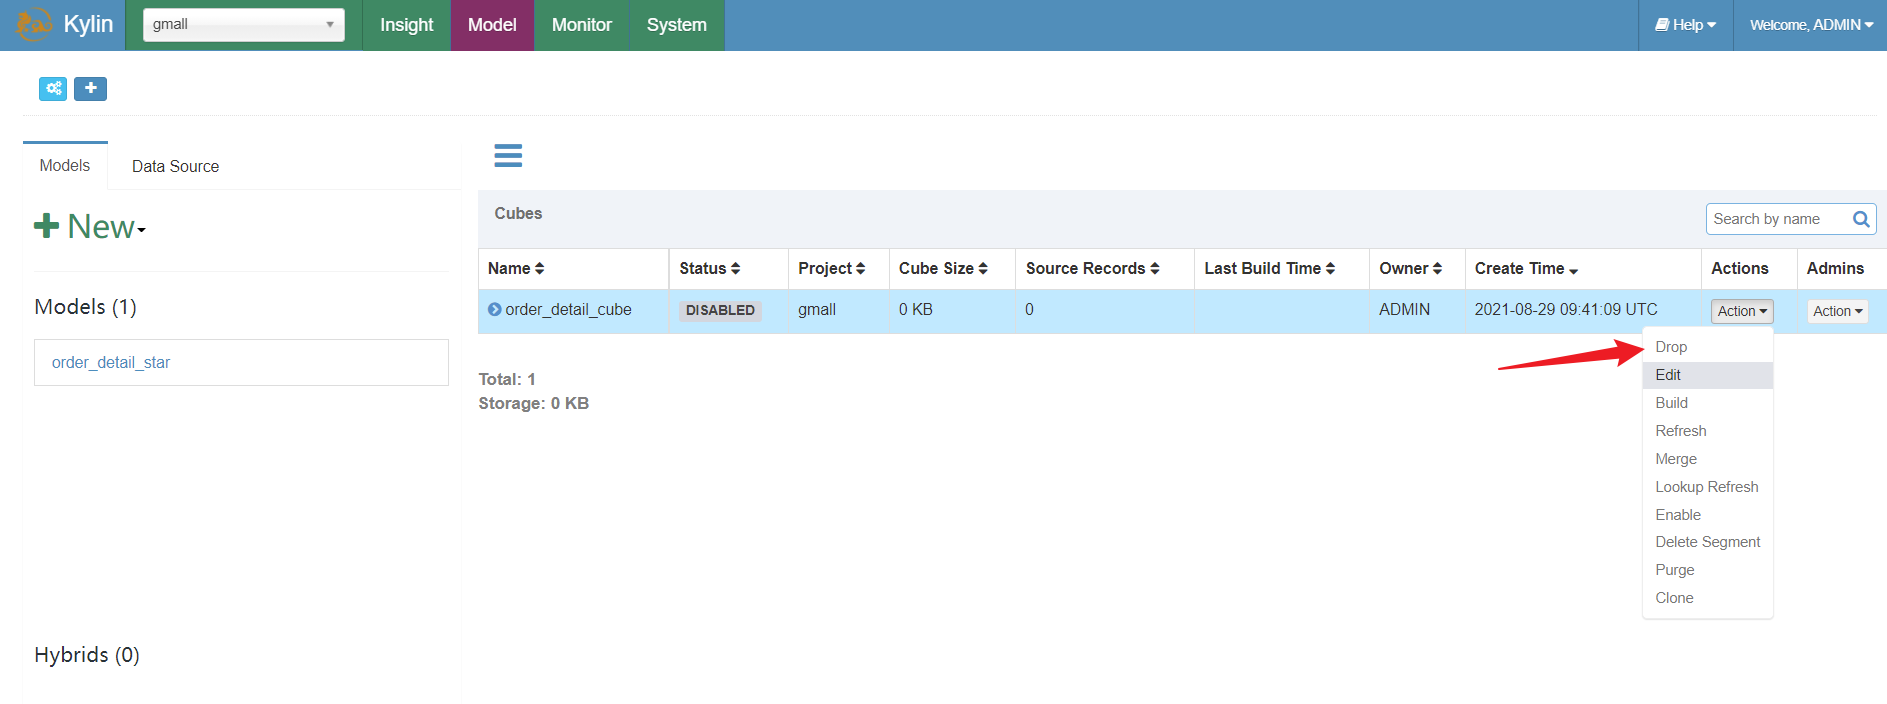
Task: Click the blue plus add project icon
Action: tap(90, 89)
